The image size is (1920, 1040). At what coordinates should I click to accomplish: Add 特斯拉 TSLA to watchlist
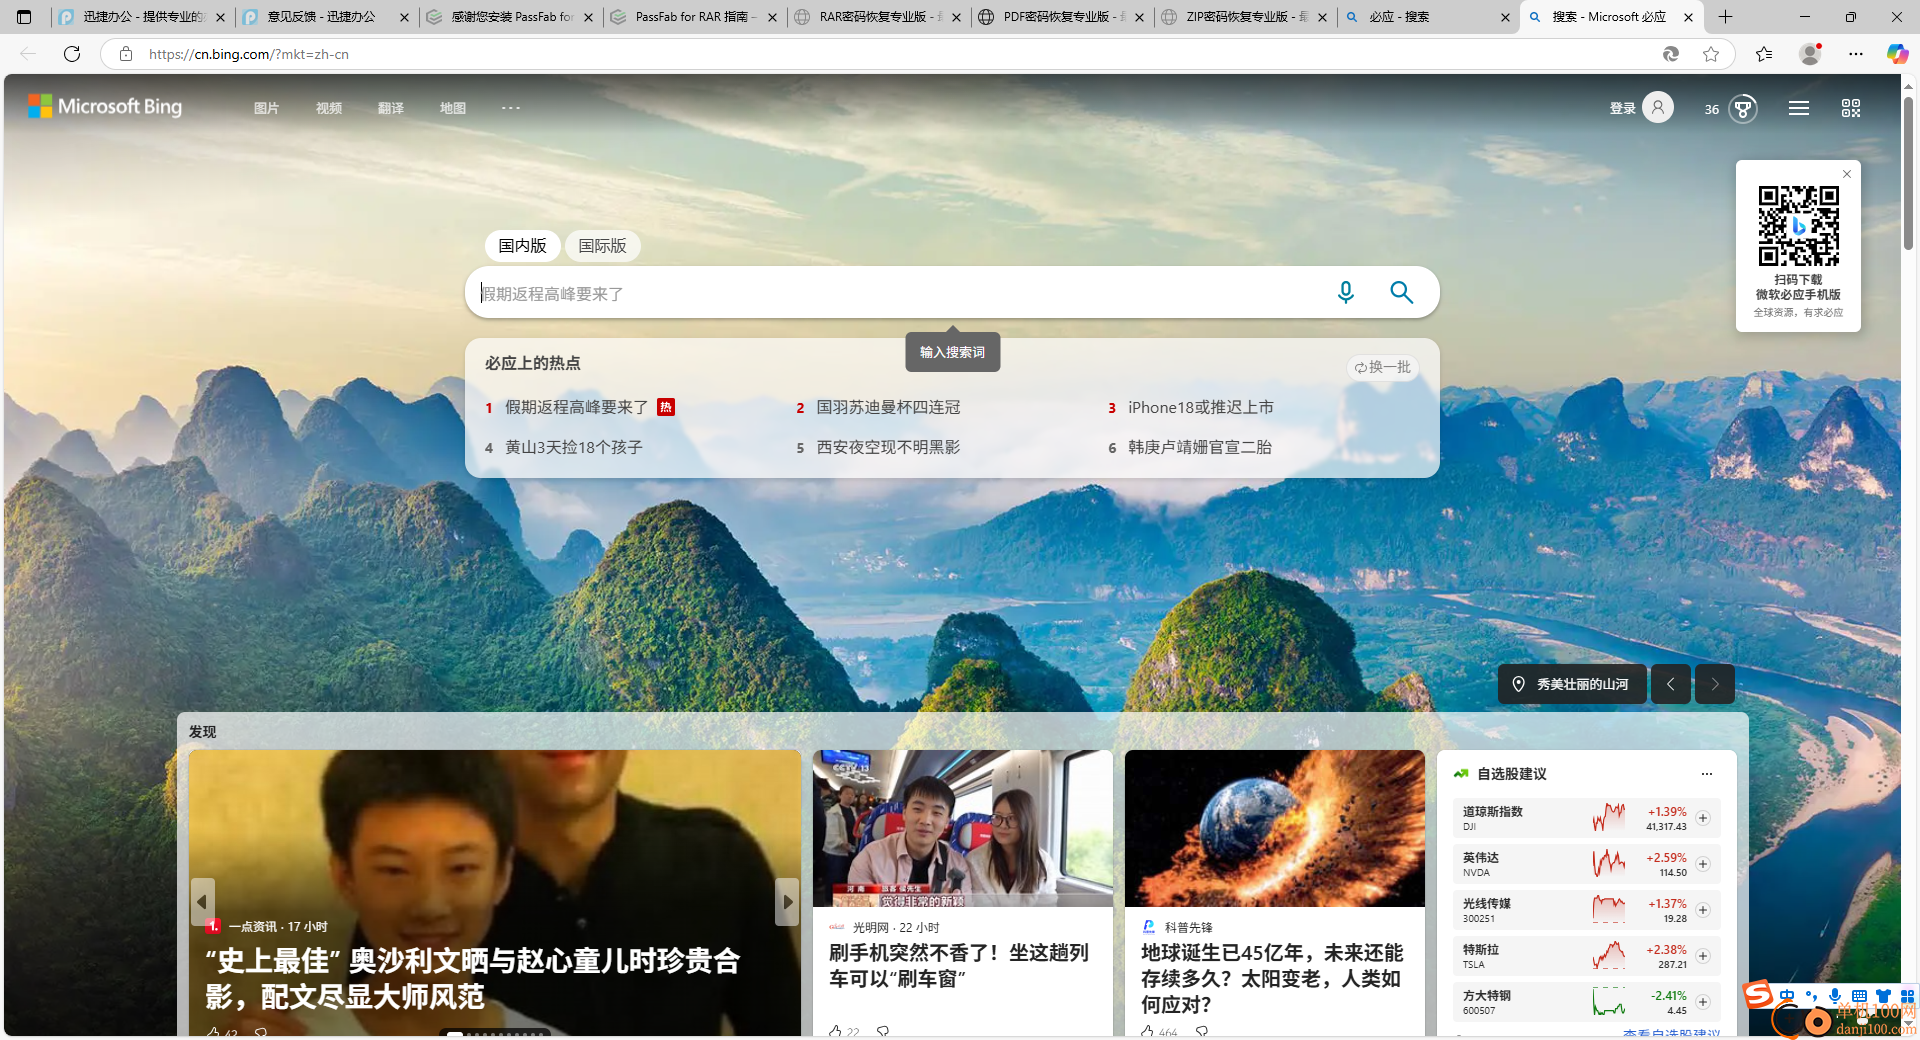[1703, 956]
